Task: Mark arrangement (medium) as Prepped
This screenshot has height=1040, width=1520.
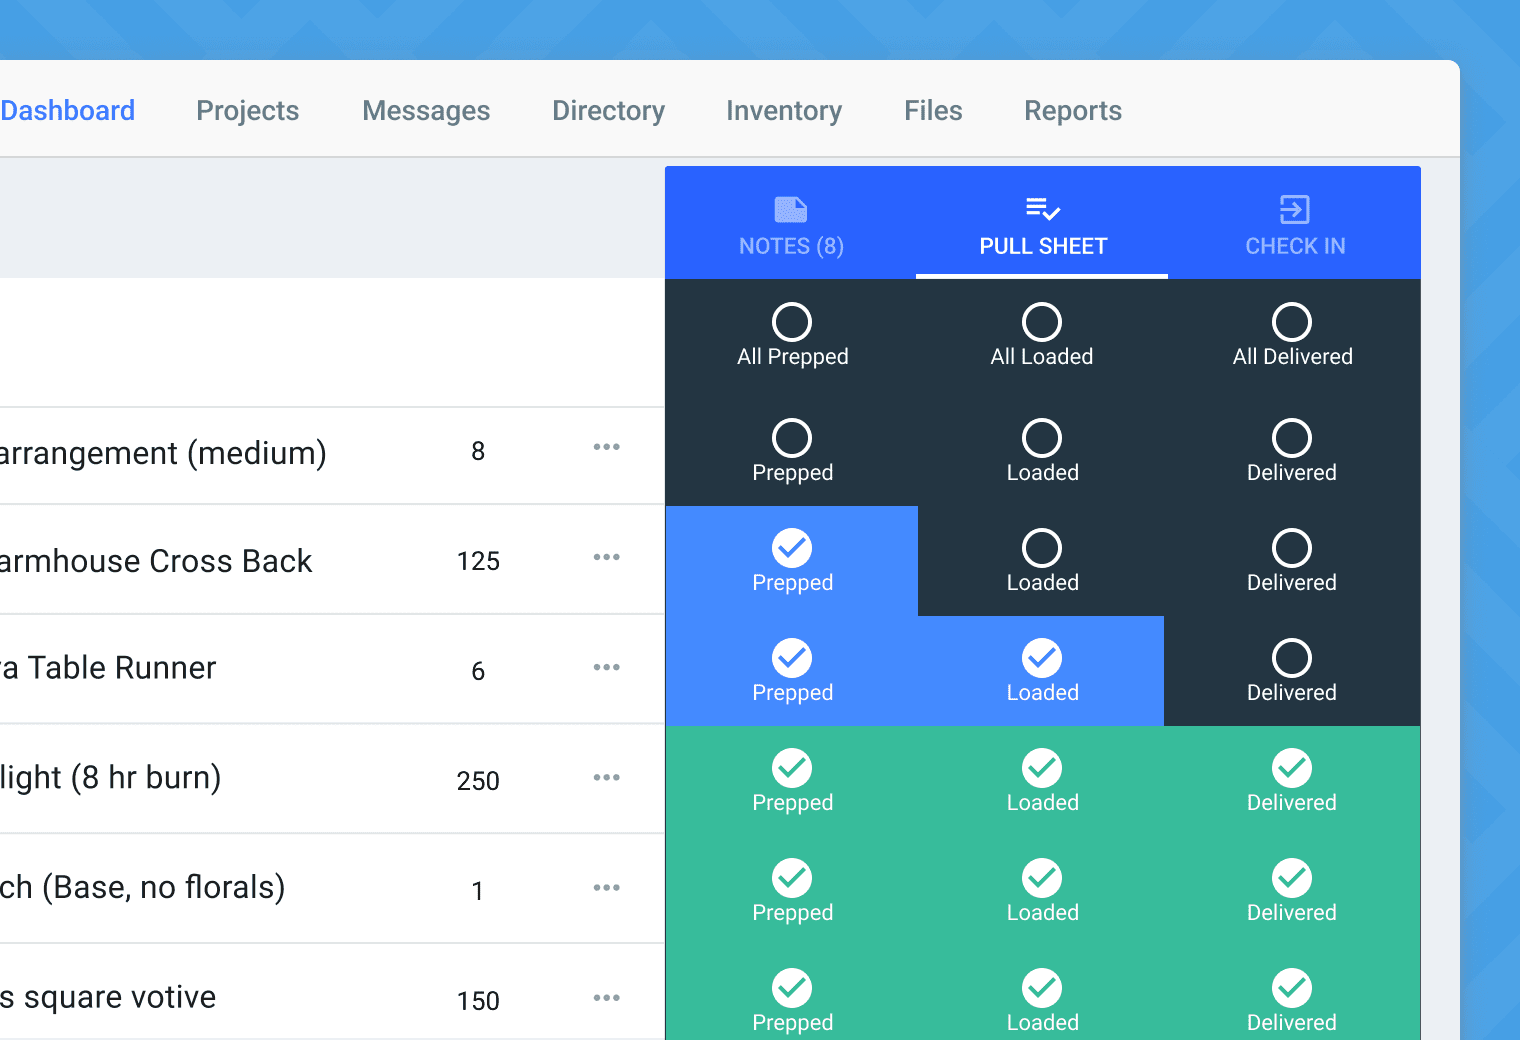Action: point(792,438)
